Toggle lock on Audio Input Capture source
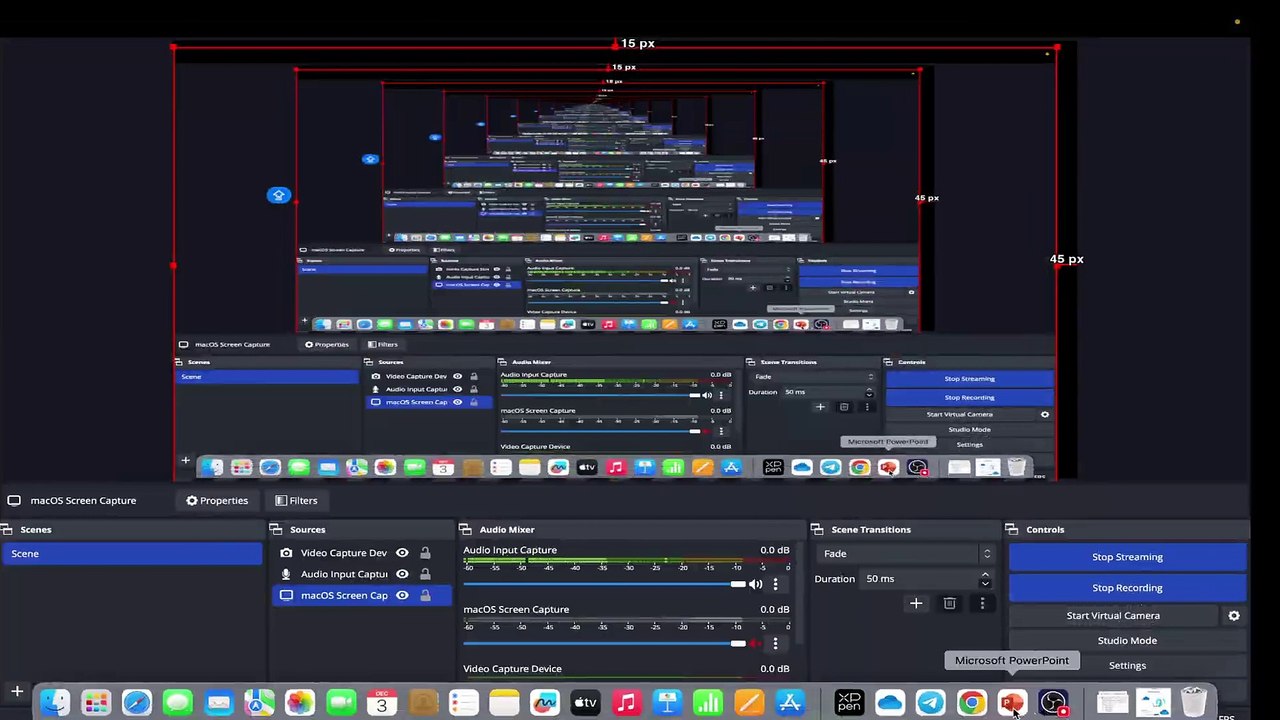 425,574
